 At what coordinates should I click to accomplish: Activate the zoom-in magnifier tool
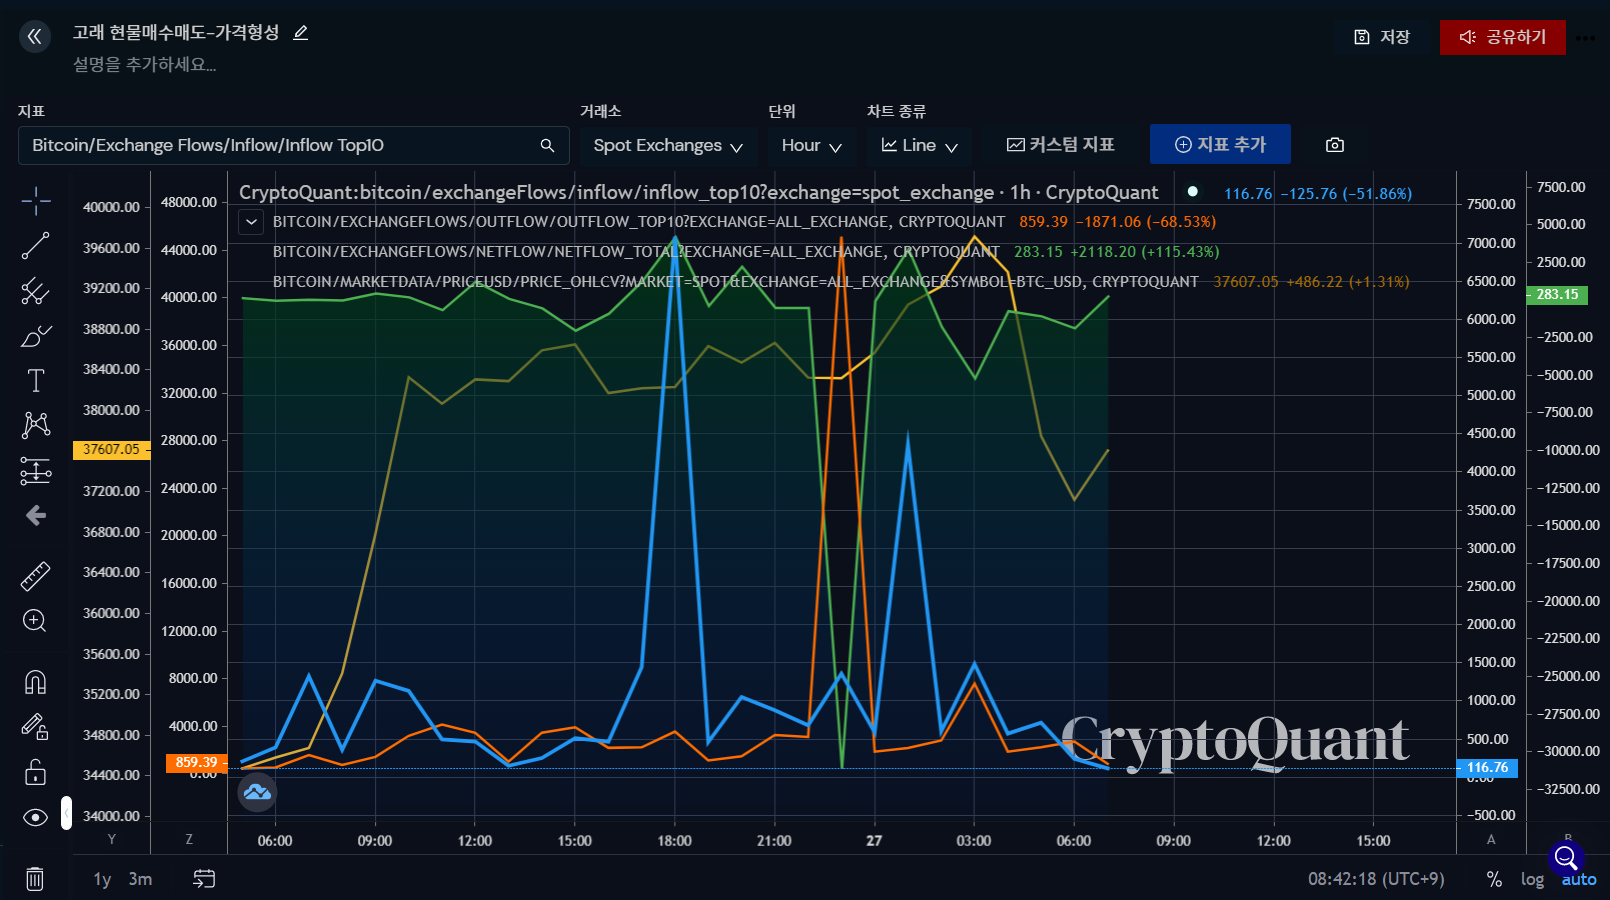click(35, 621)
